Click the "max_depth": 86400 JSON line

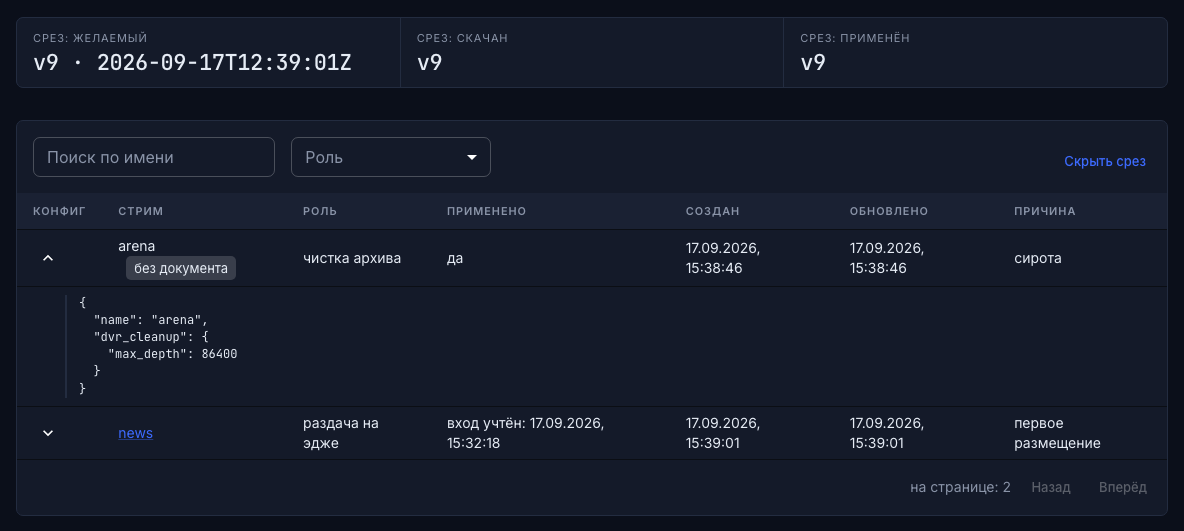tap(173, 353)
